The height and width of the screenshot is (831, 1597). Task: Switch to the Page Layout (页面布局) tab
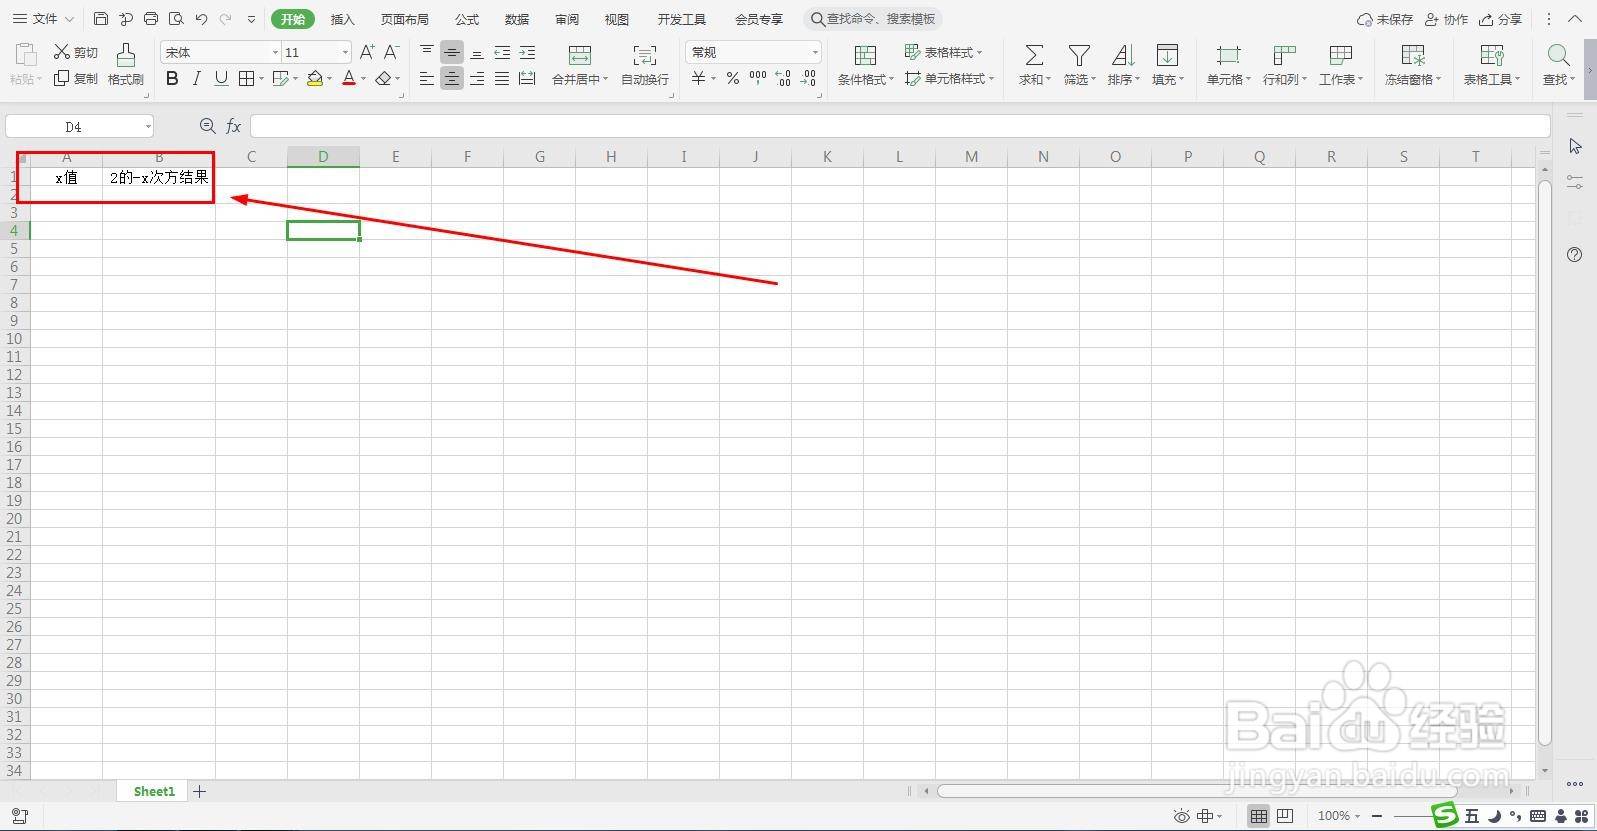405,19
